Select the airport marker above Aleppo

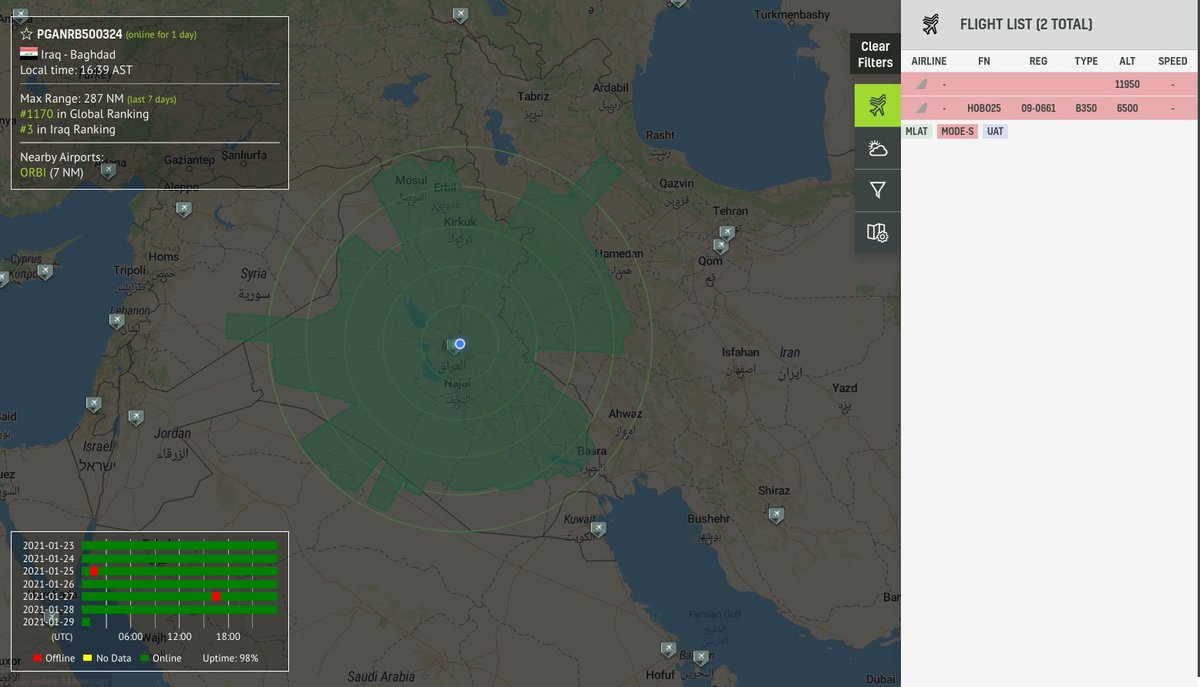click(x=183, y=208)
